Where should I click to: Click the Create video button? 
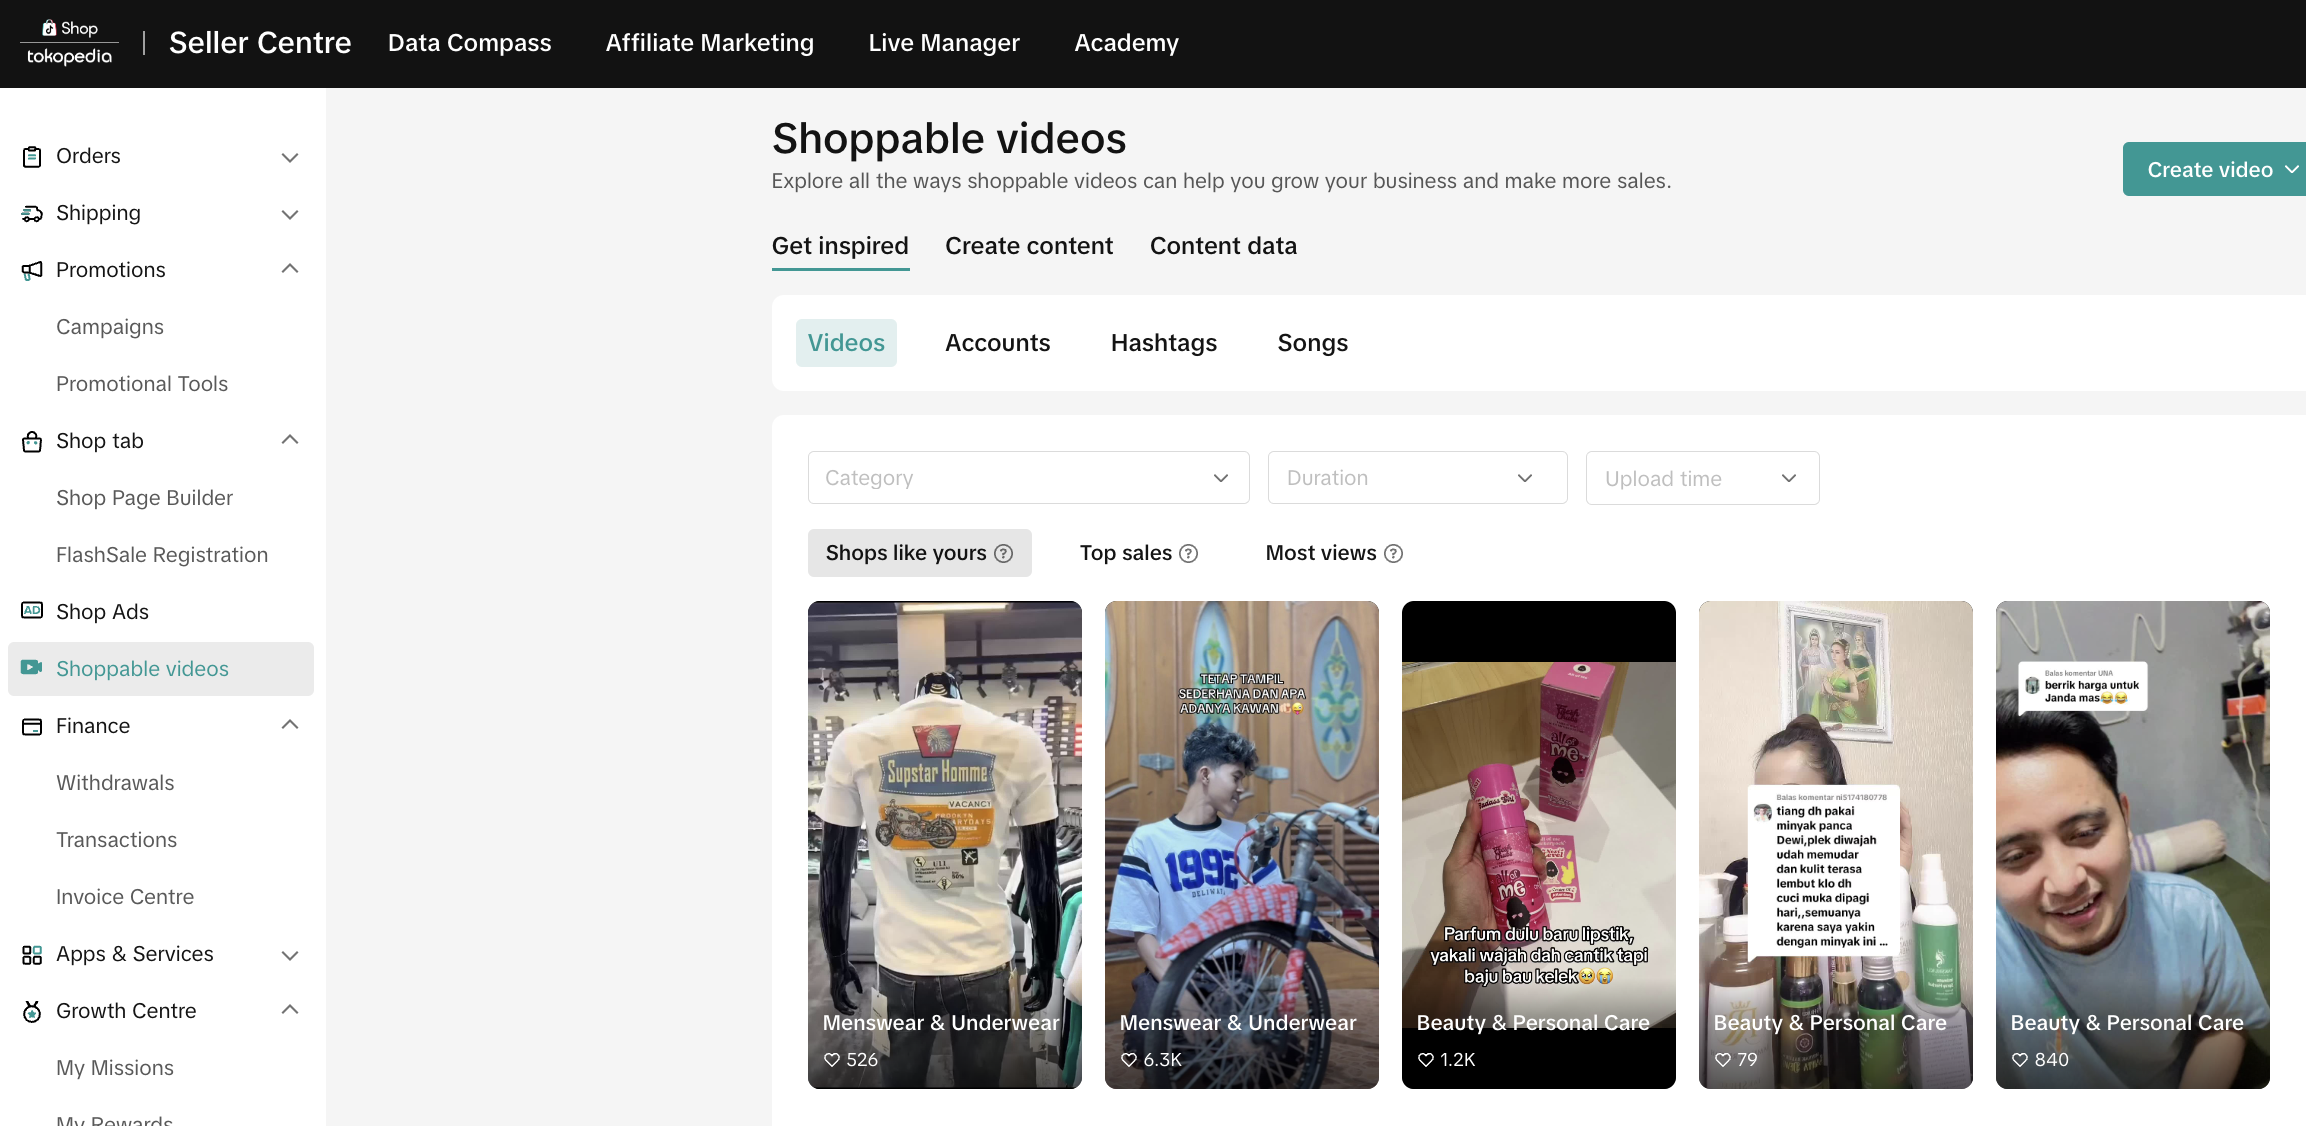(x=2210, y=170)
